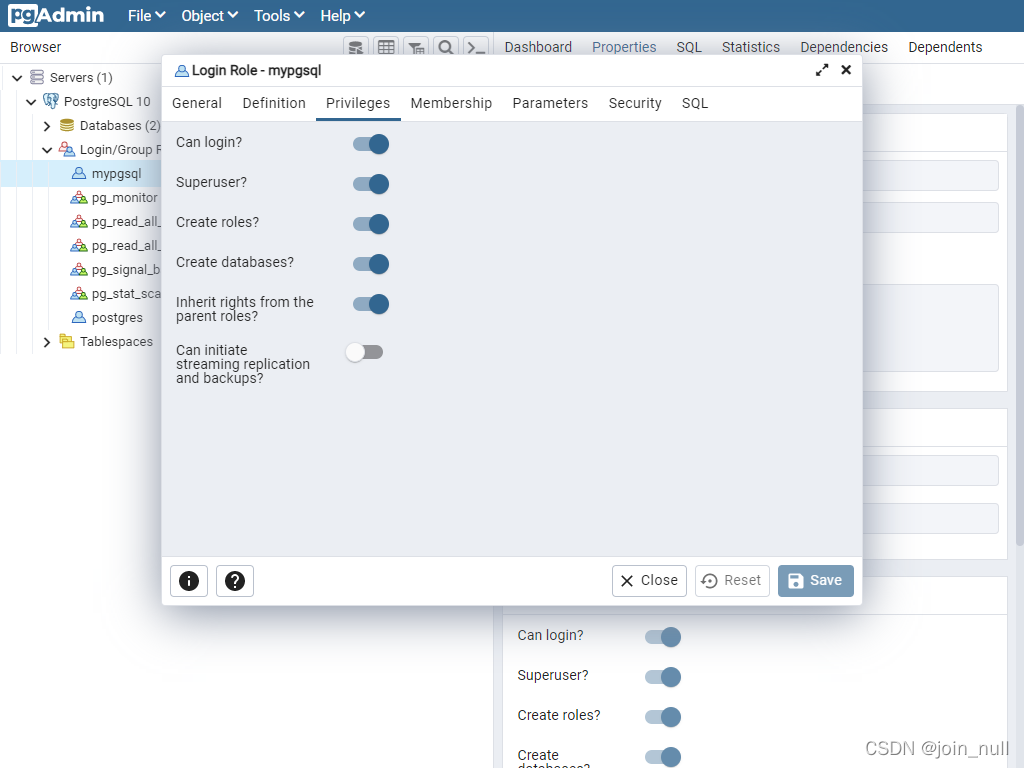Image resolution: width=1024 pixels, height=768 pixels.
Task: Click the Search Objects magnifier icon
Action: [x=445, y=47]
